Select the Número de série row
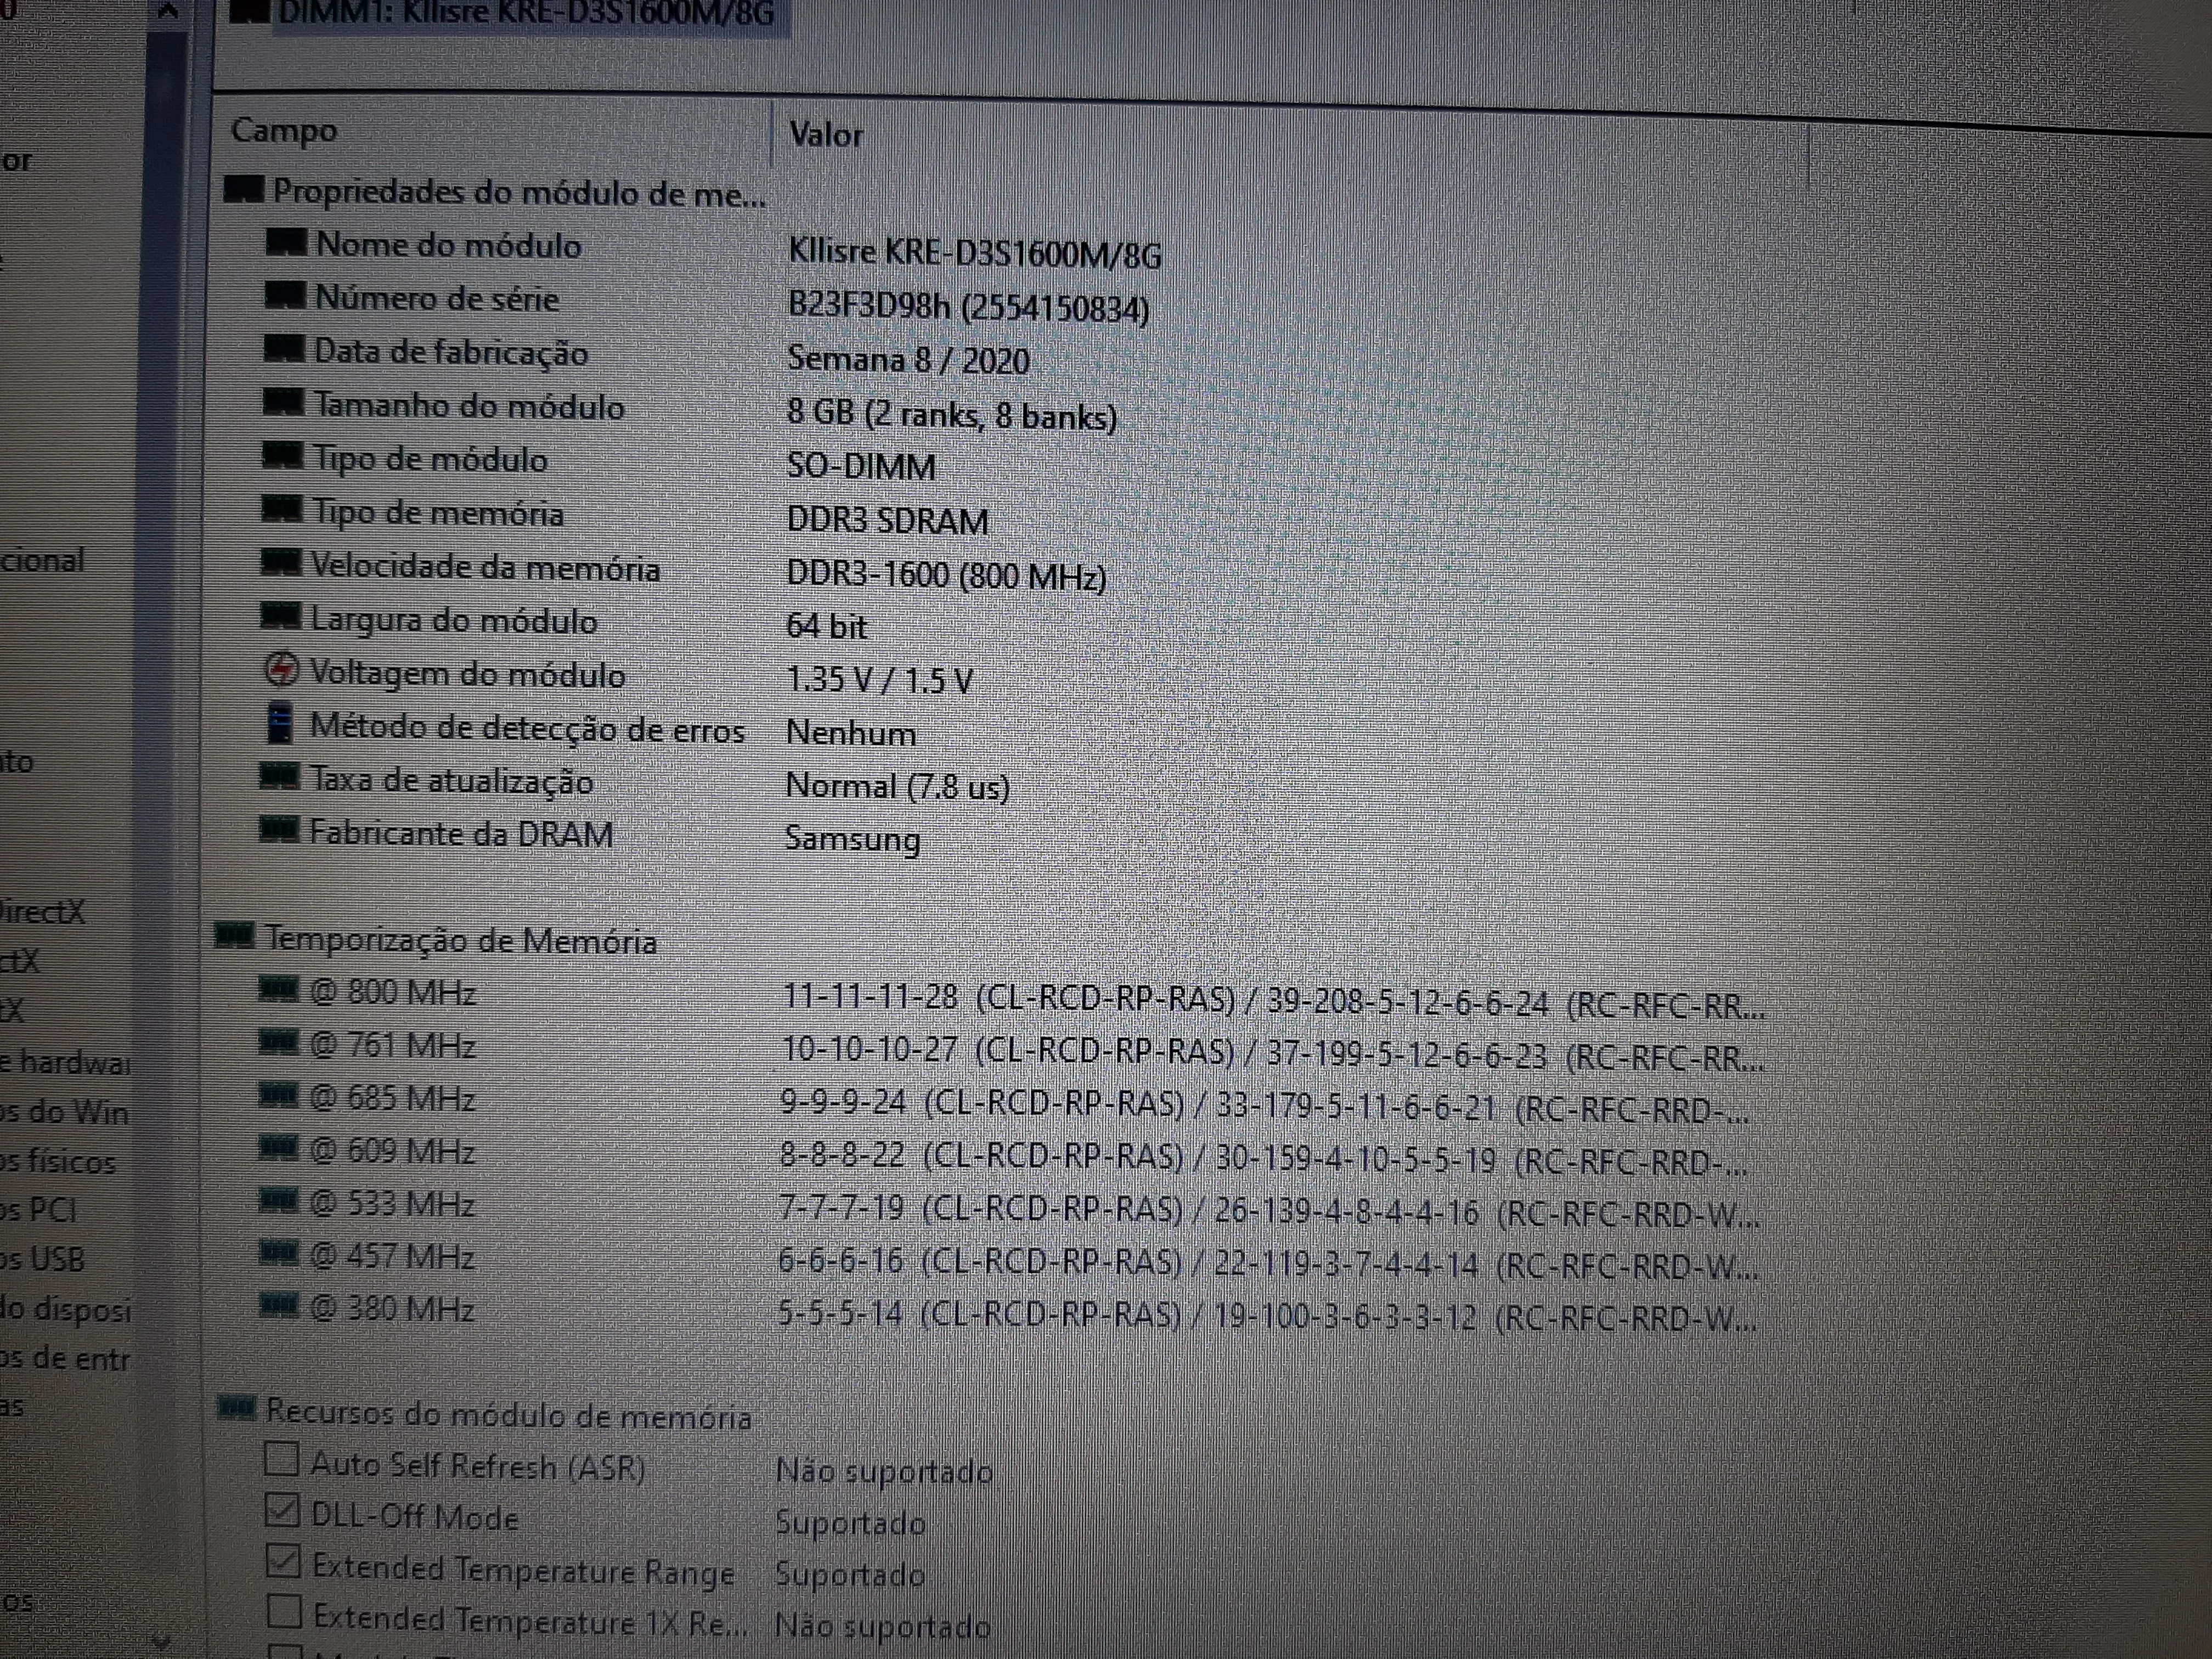The image size is (2212, 1659). click(436, 298)
